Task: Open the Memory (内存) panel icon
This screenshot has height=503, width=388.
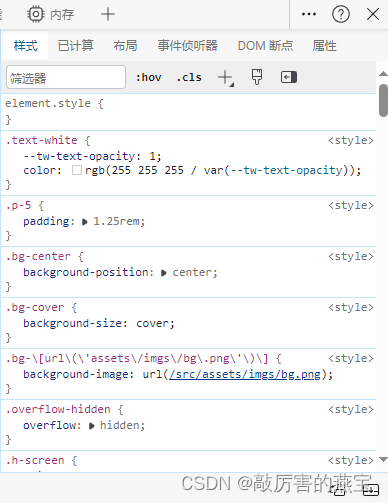Action: 36,14
